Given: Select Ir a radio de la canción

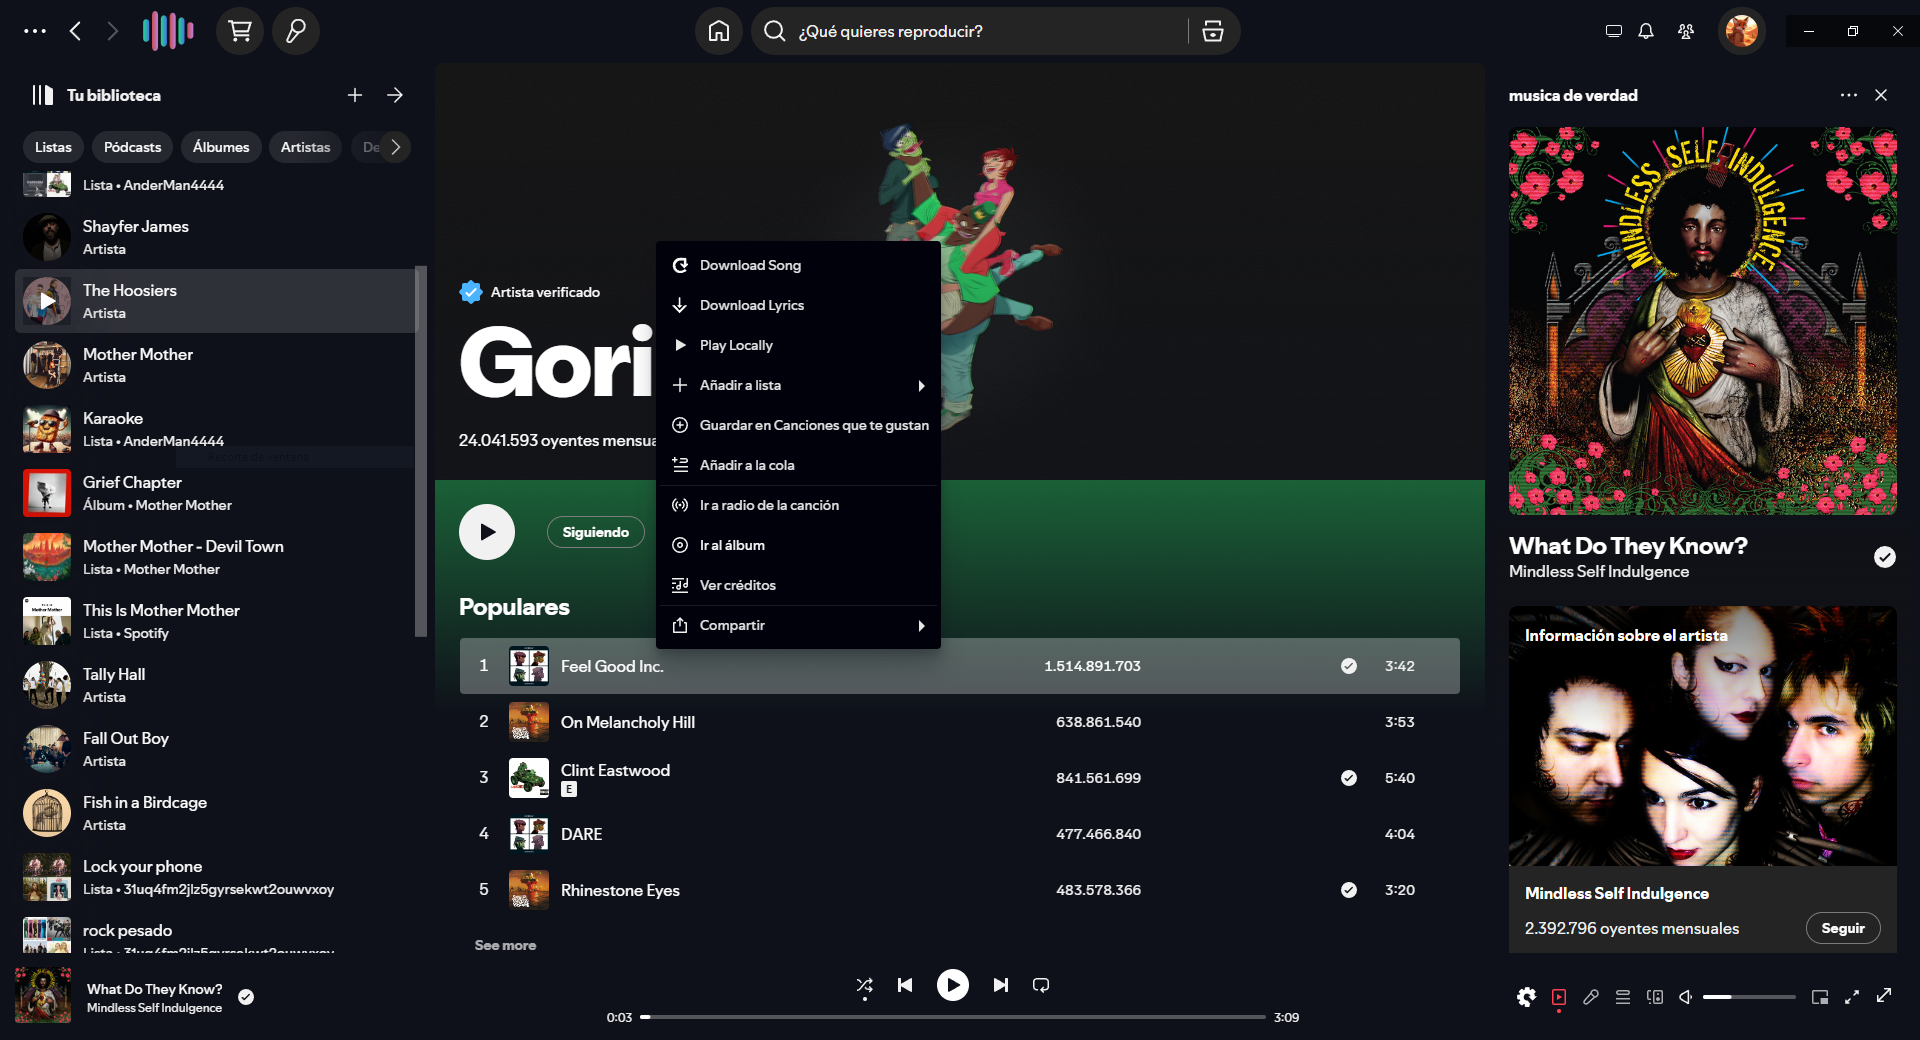Looking at the screenshot, I should click(798, 505).
